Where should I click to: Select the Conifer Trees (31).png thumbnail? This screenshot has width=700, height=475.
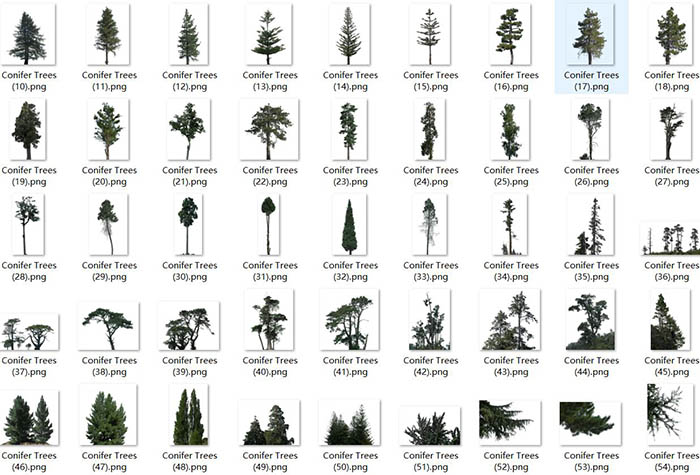268,226
